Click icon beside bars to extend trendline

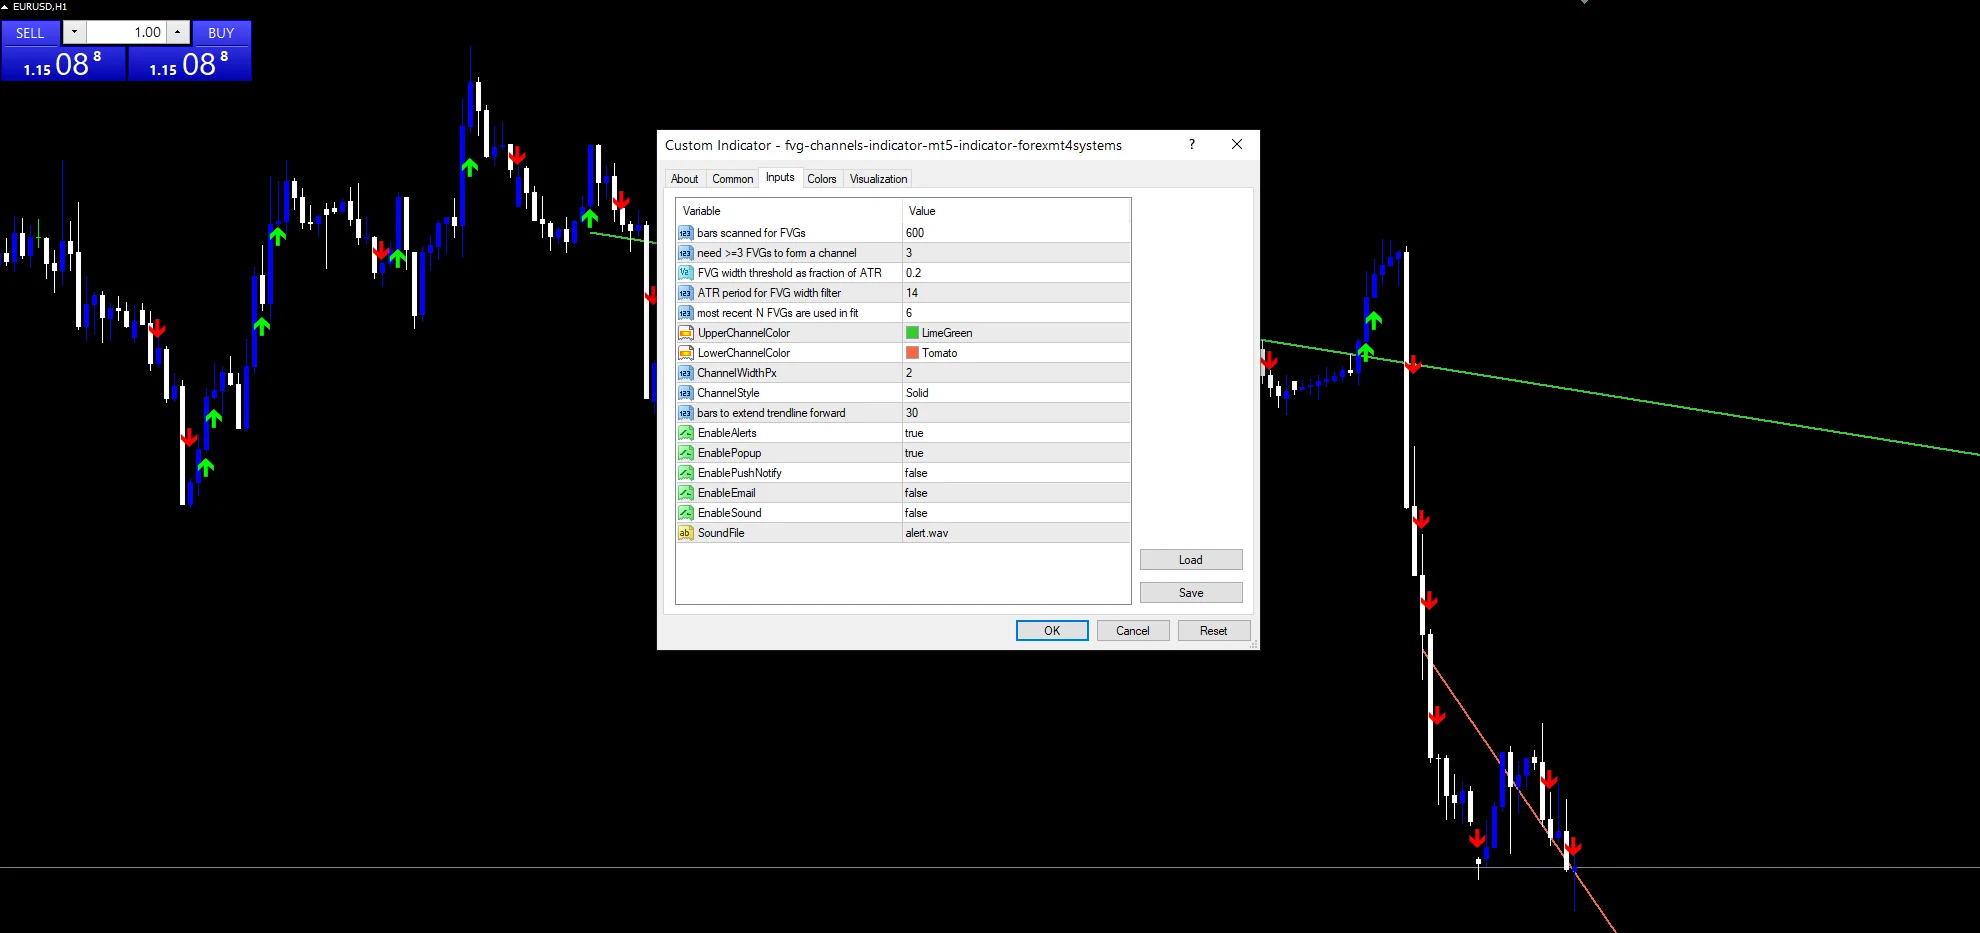[x=685, y=413]
